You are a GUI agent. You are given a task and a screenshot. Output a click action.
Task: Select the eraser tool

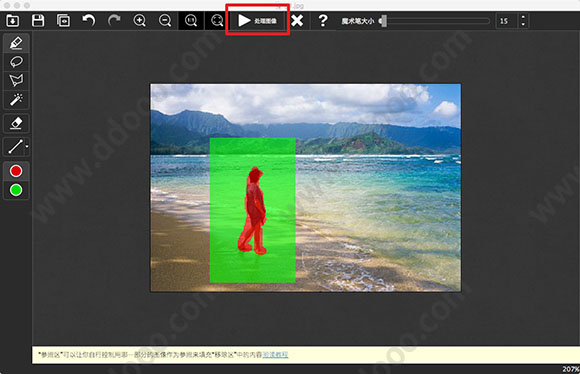tap(16, 123)
